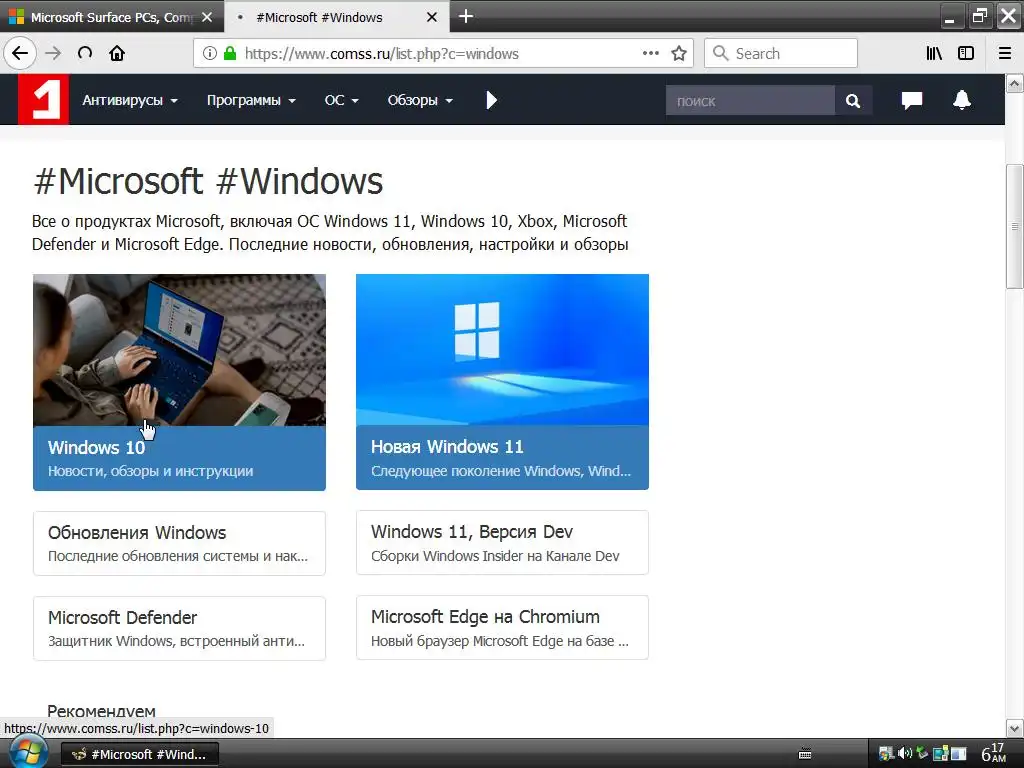Open page actions three-dots menu
The image size is (1024, 768).
650,54
